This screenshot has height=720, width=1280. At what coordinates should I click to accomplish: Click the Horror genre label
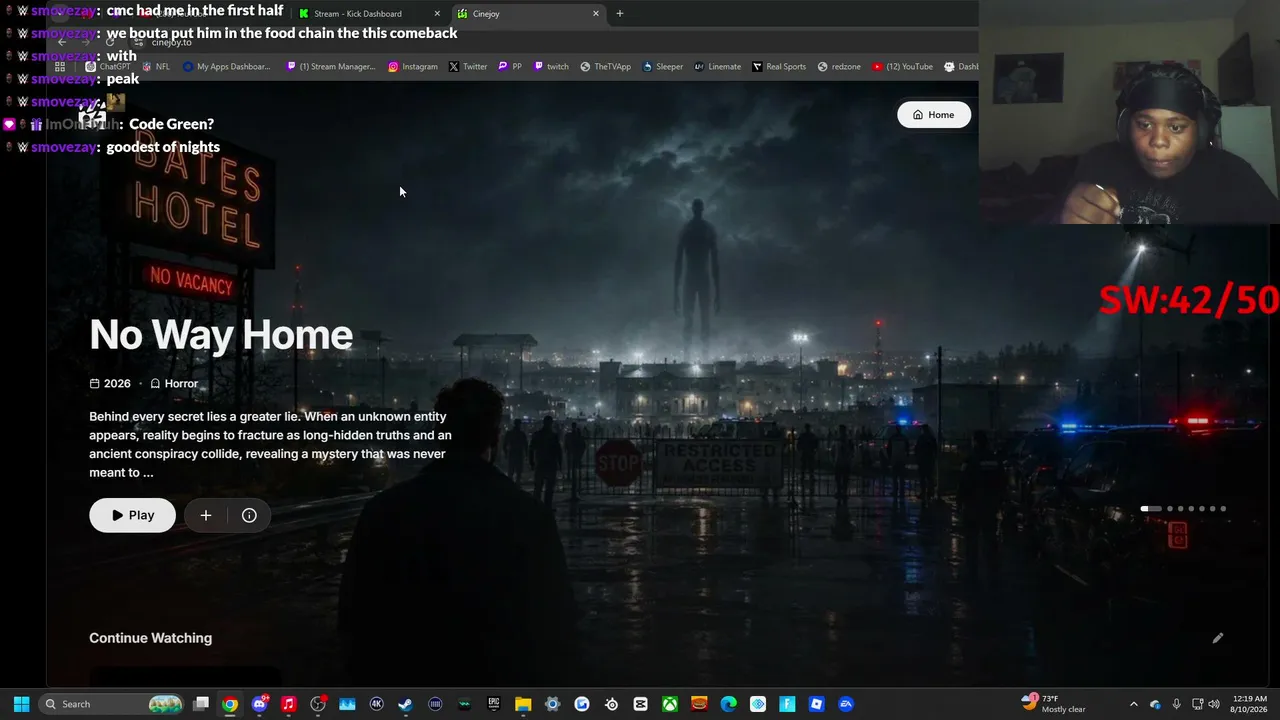(174, 384)
